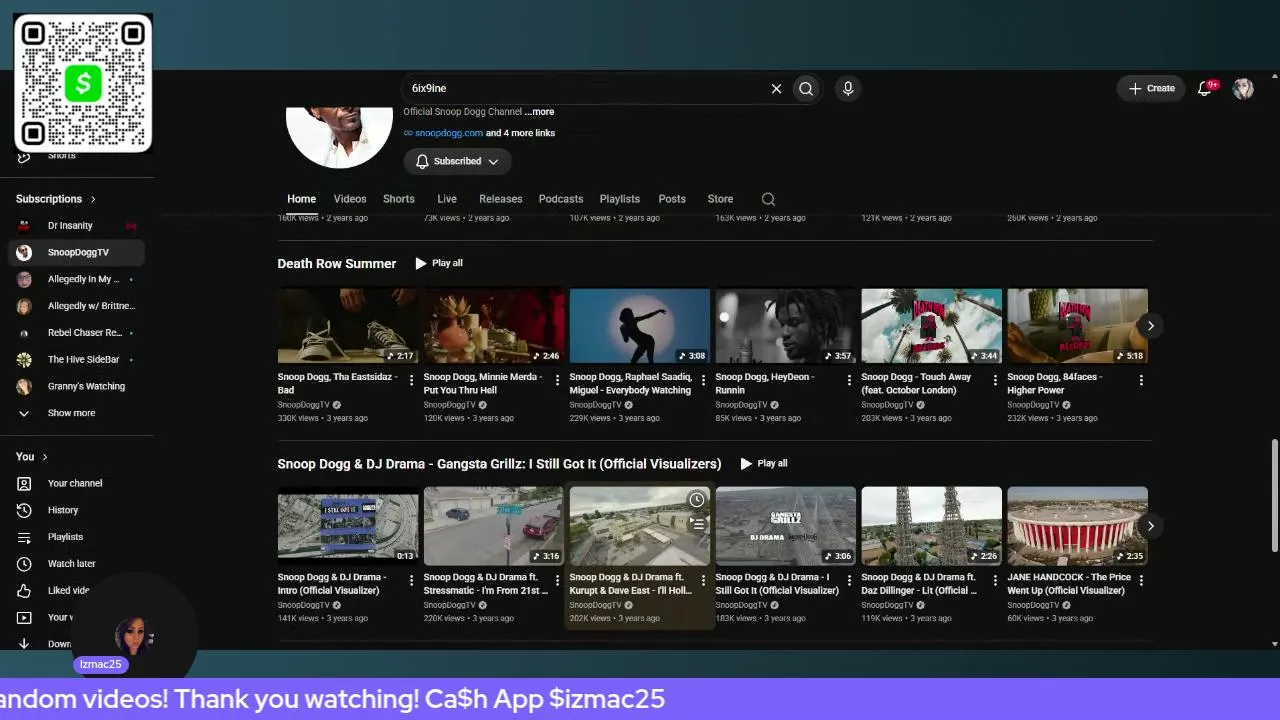Open the account avatar menu
The width and height of the screenshot is (1280, 720).
coord(1243,88)
